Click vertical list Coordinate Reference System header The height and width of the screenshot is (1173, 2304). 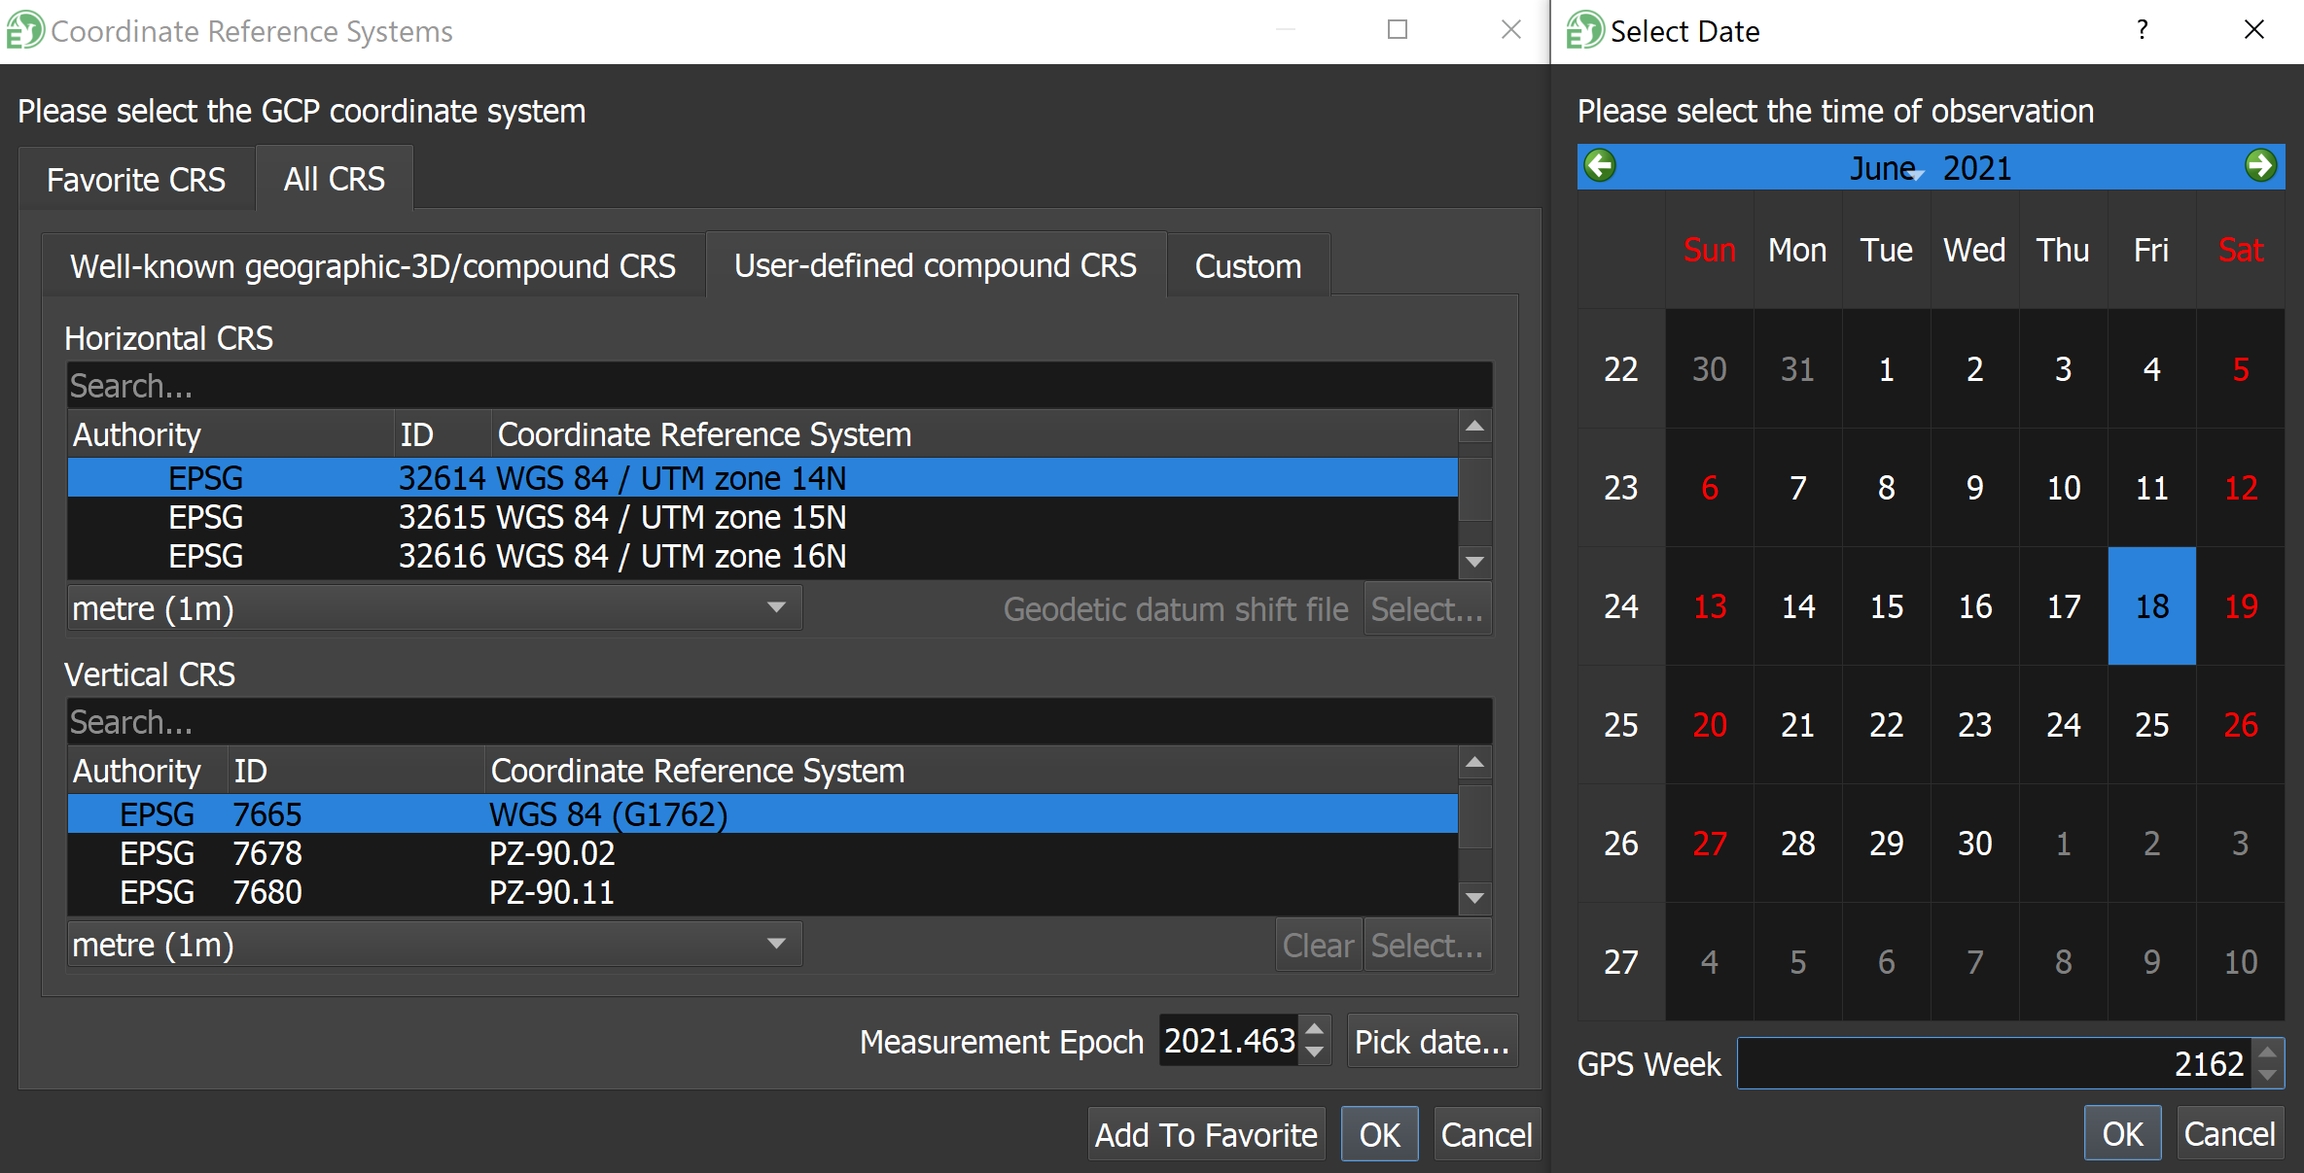(971, 770)
